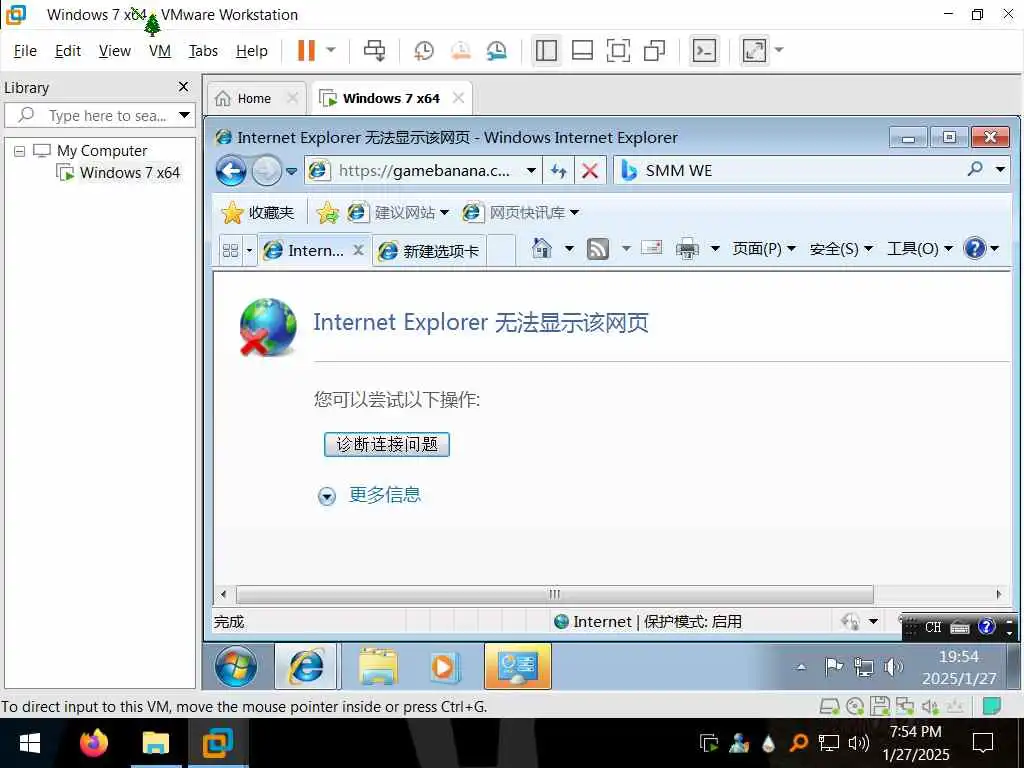1024x768 pixels.
Task: Click the Win7 Action Center flag icon
Action: pyautogui.click(x=834, y=667)
